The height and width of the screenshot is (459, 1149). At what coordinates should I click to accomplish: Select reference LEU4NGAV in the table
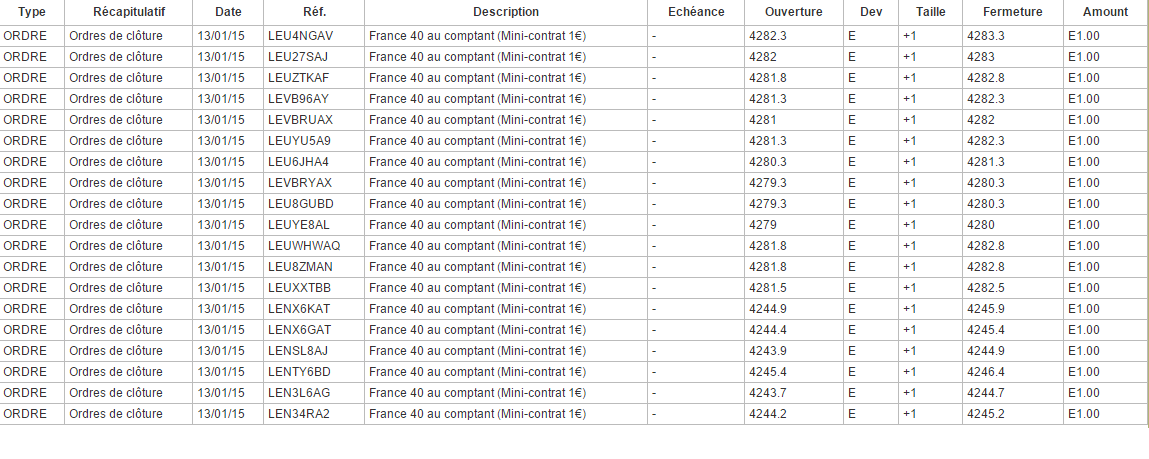point(299,36)
